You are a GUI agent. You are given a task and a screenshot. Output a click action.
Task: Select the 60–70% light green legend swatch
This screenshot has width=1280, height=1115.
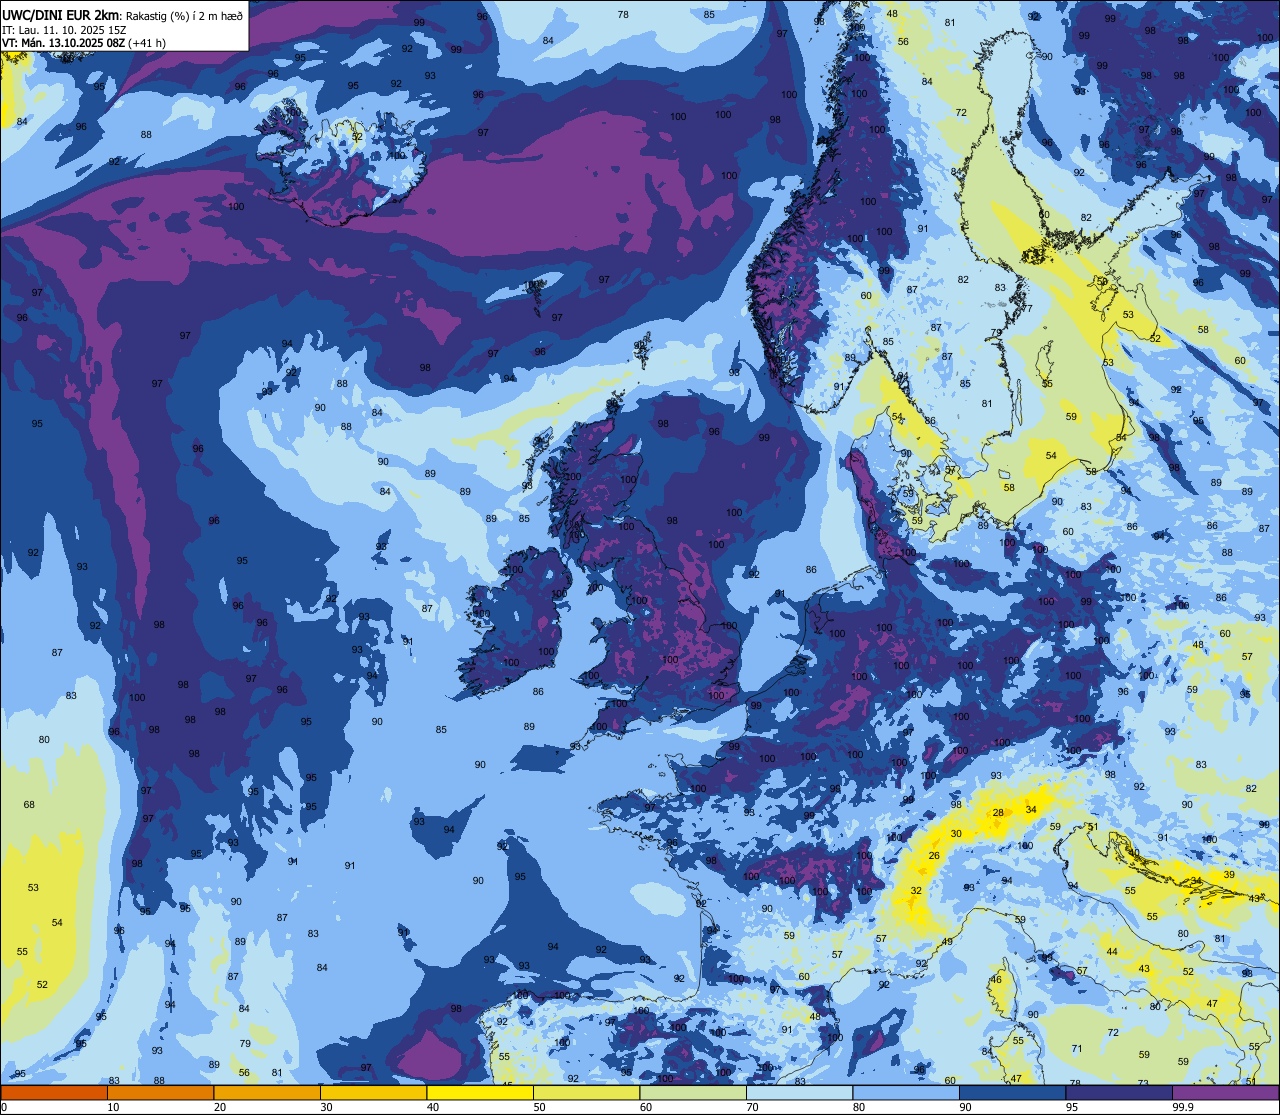[x=693, y=1093]
